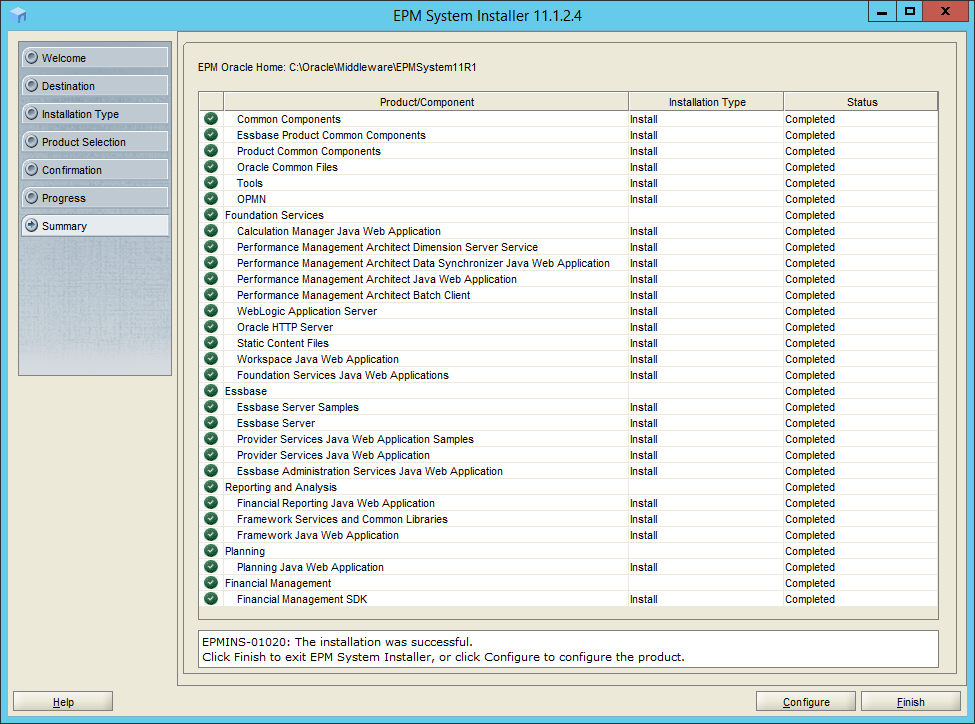Click the green check icon for Common Components

point(211,119)
